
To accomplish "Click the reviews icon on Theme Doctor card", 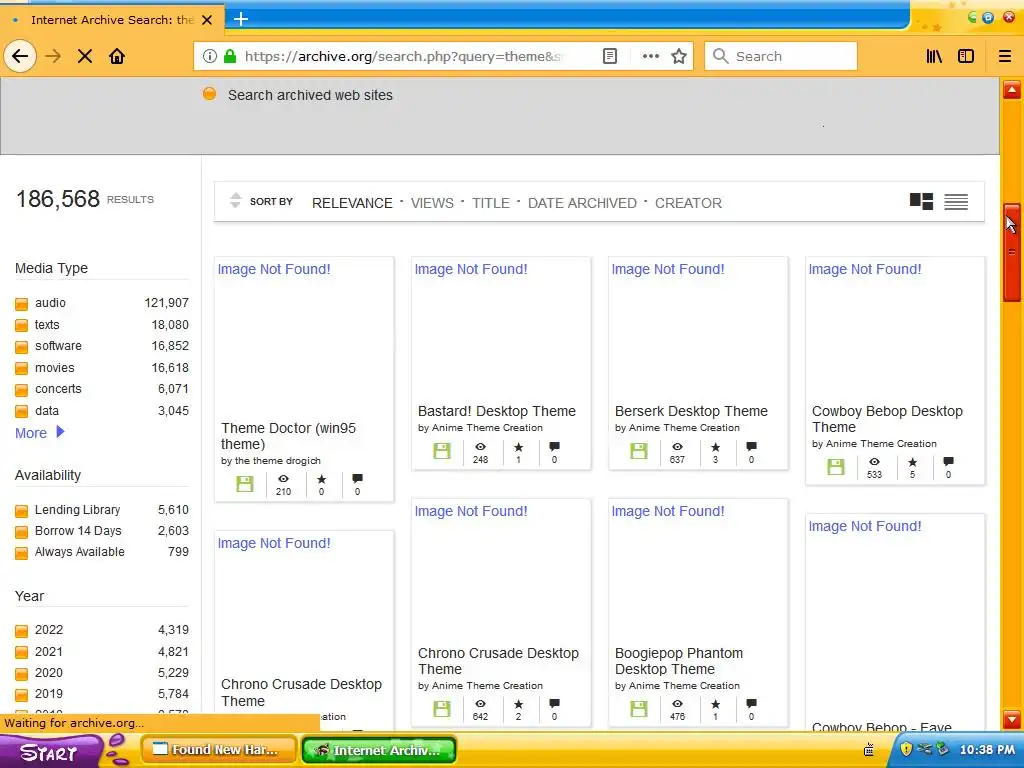I will [357, 479].
